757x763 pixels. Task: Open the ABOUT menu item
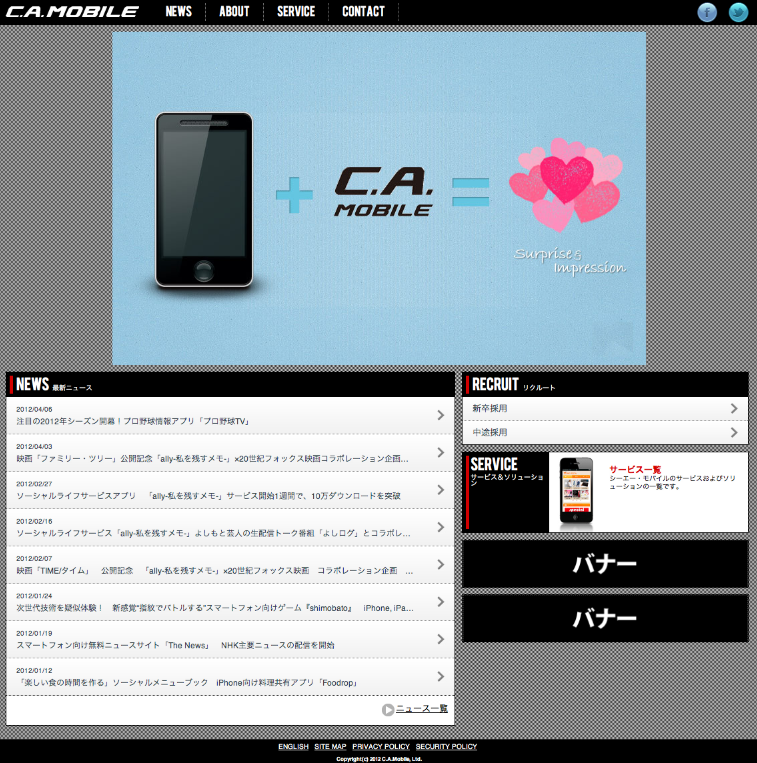234,12
